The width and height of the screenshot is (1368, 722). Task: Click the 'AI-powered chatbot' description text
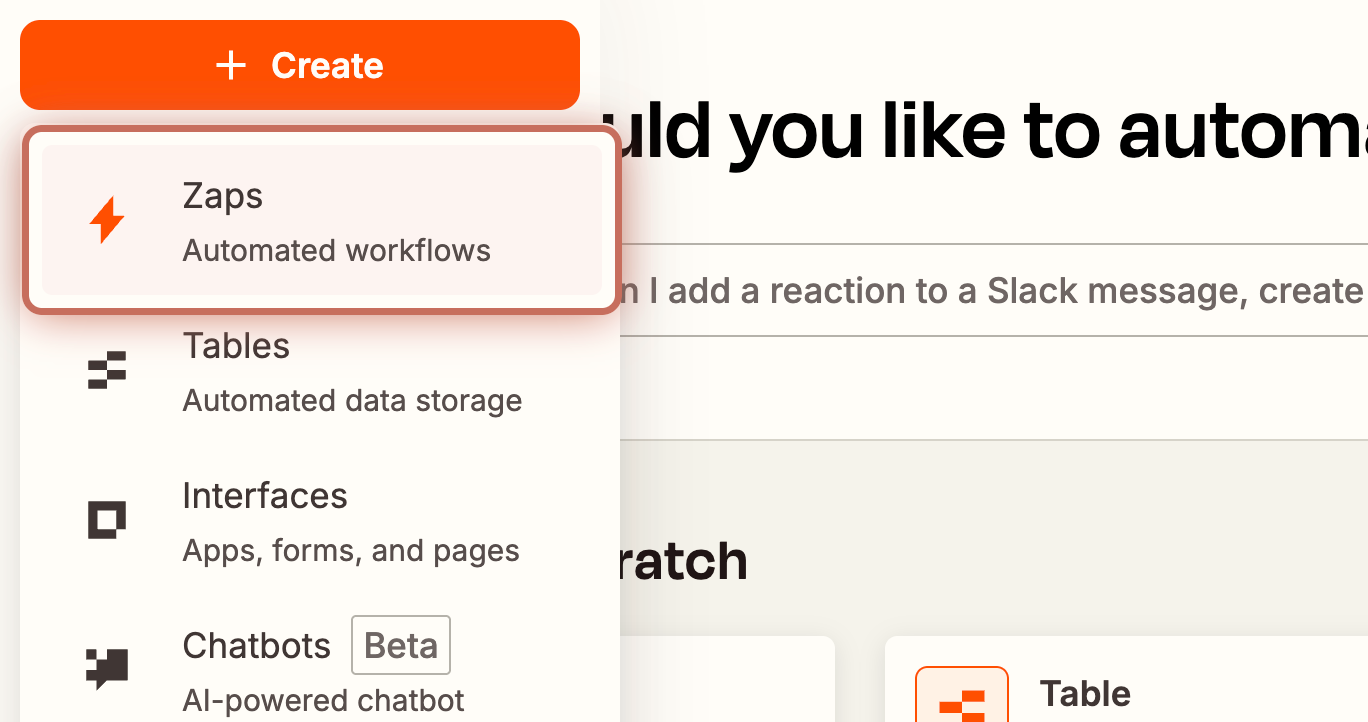(324, 700)
